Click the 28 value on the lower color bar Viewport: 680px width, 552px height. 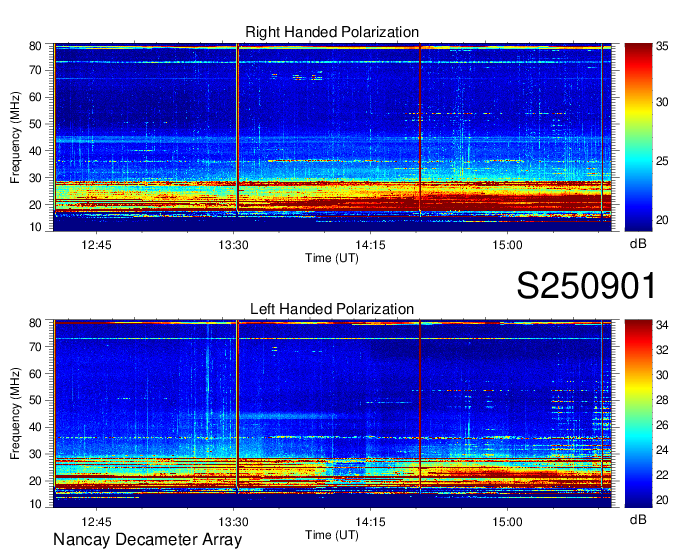(x=662, y=400)
